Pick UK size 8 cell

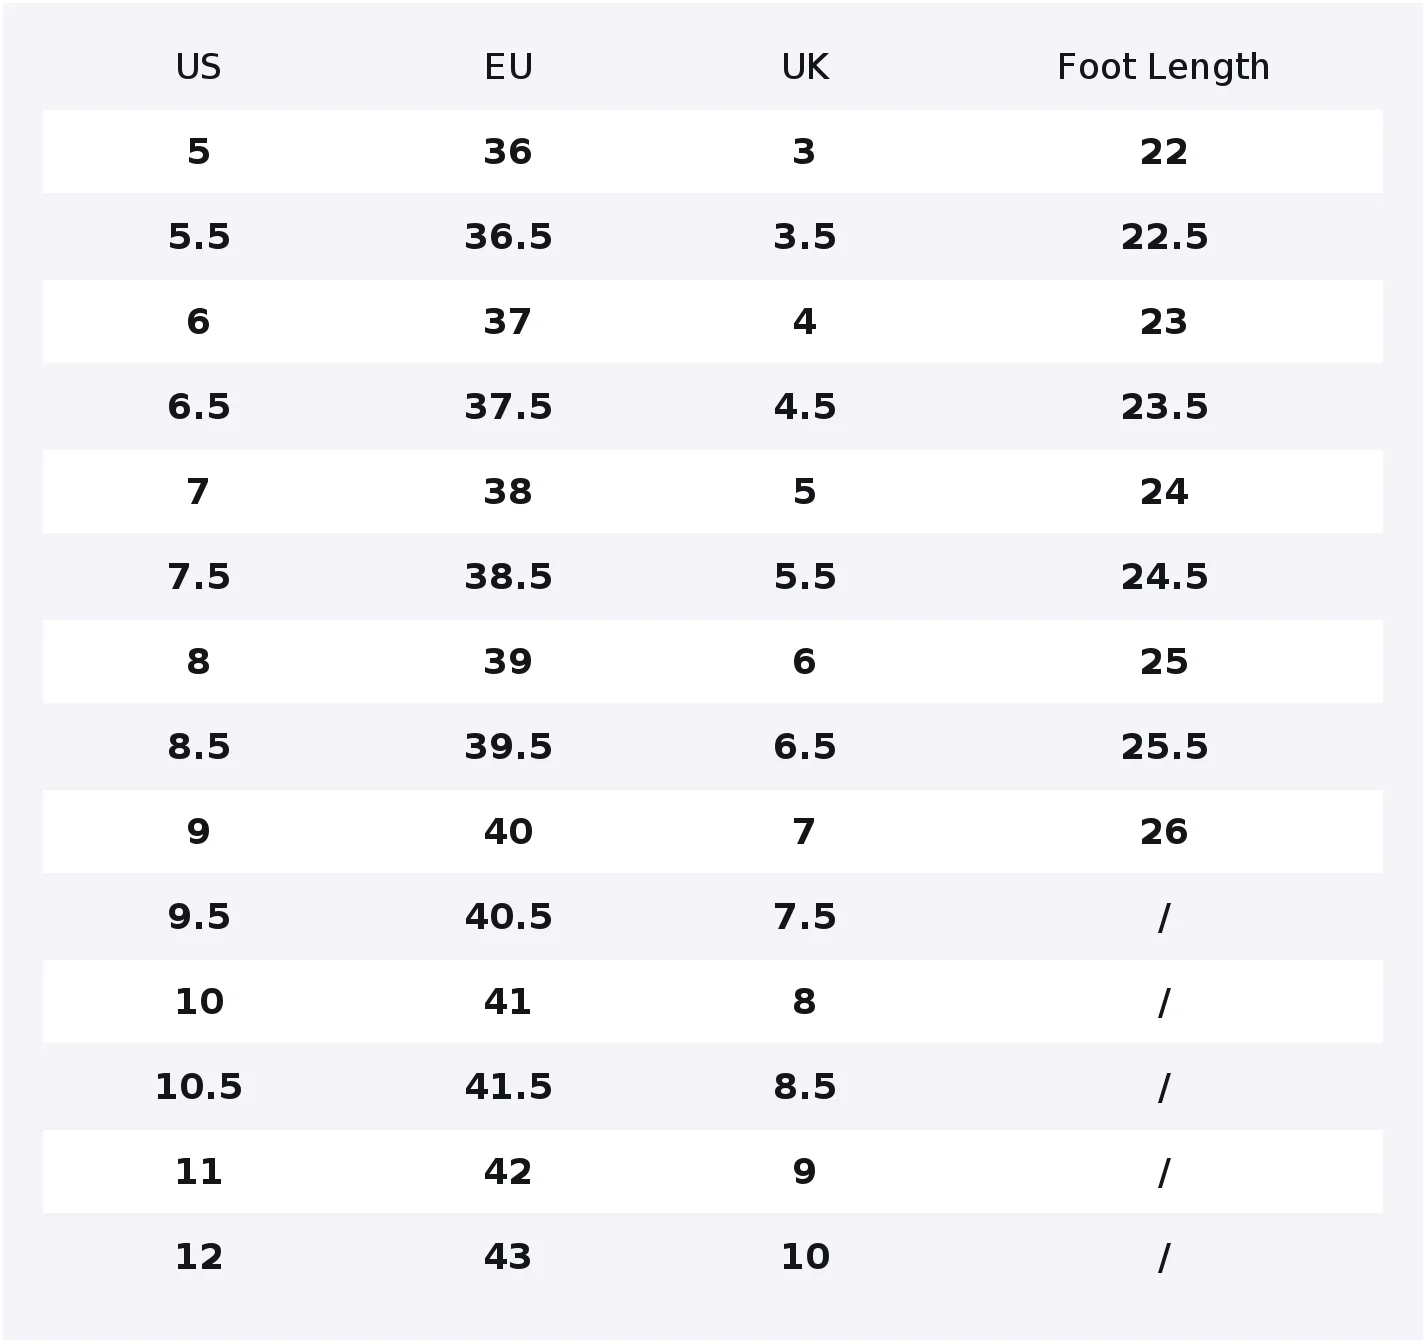[805, 1002]
